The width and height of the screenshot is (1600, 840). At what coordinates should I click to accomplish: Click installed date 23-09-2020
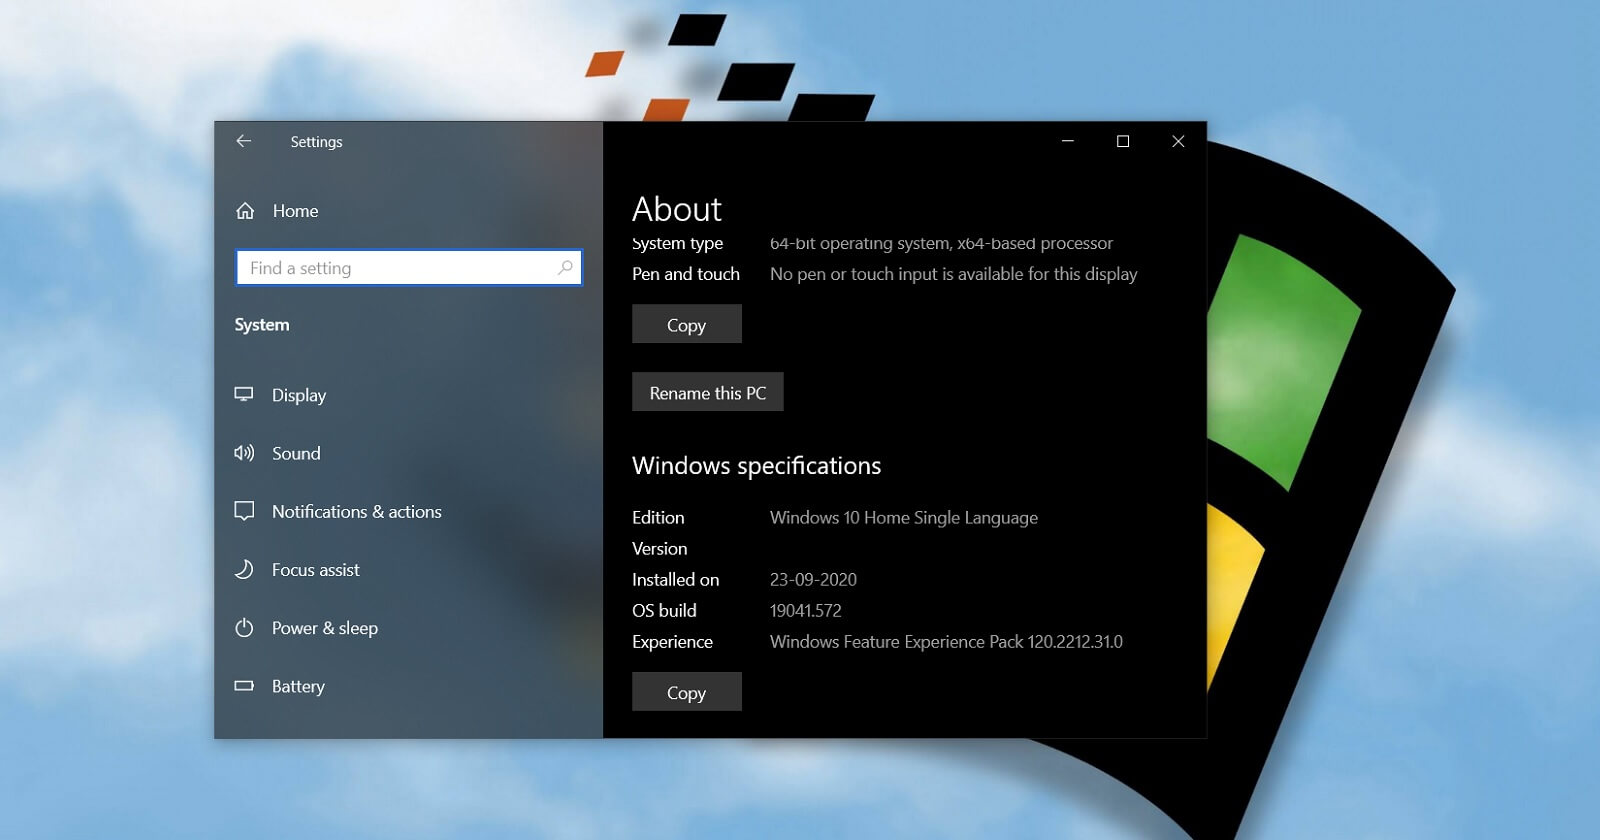point(813,579)
